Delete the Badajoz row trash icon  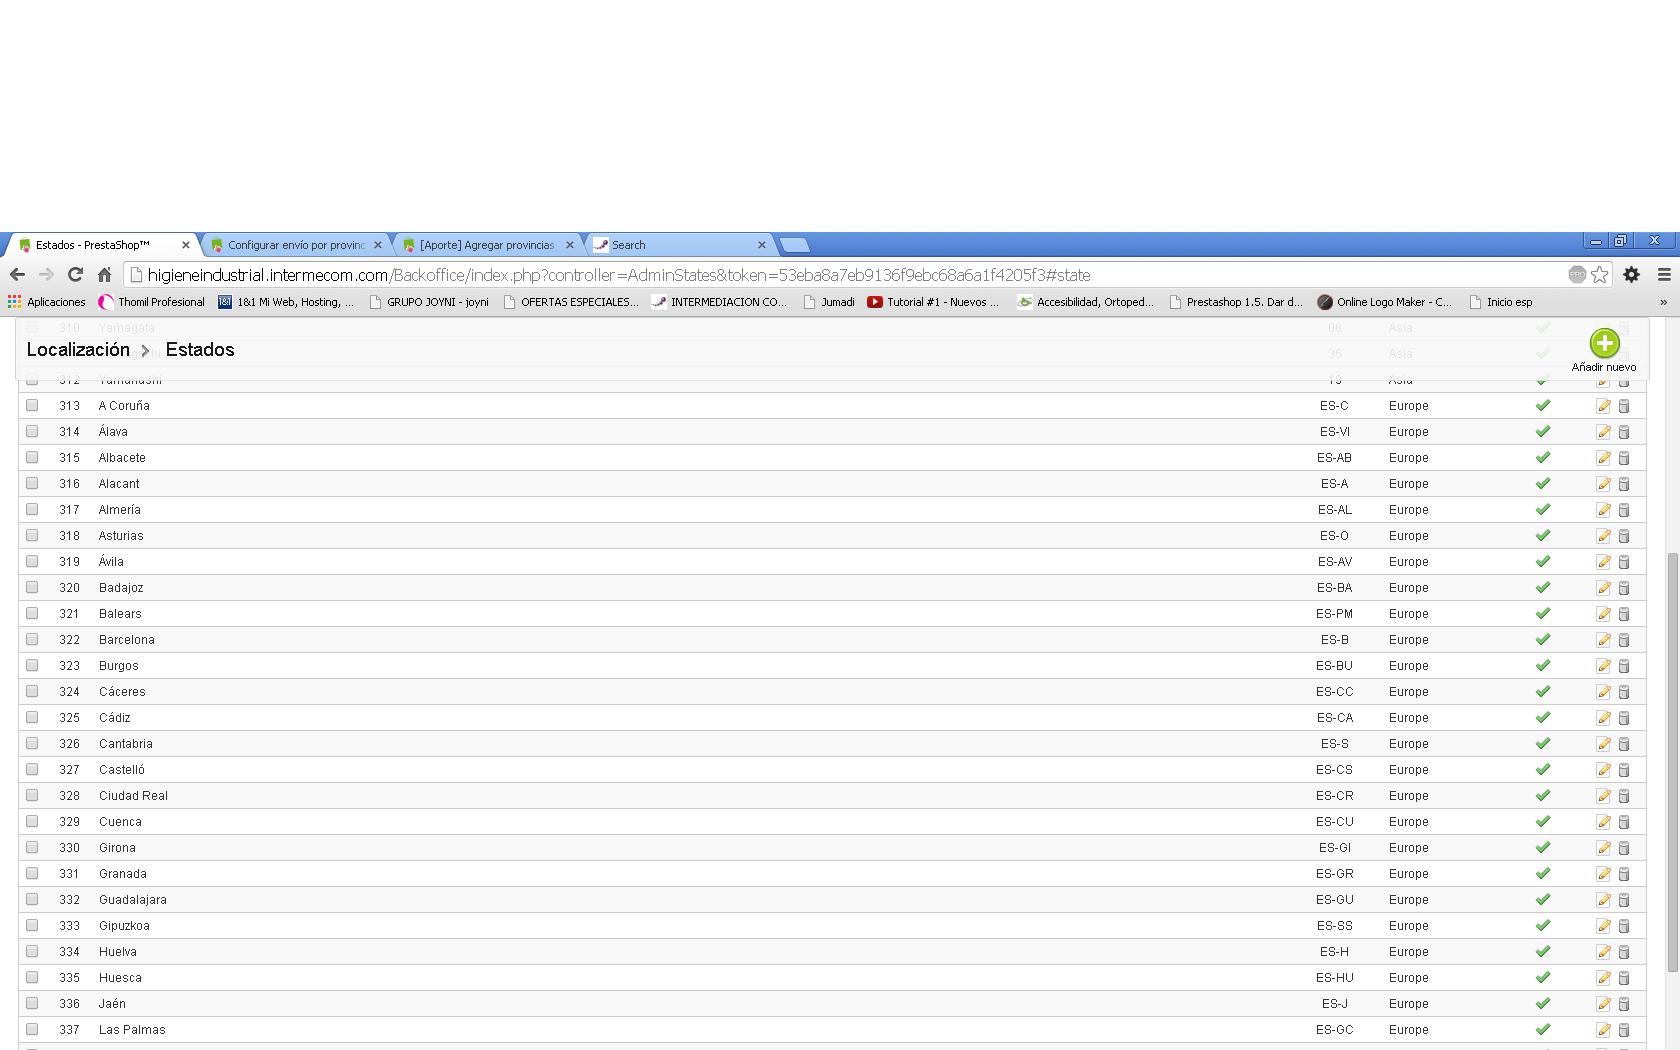pos(1624,588)
